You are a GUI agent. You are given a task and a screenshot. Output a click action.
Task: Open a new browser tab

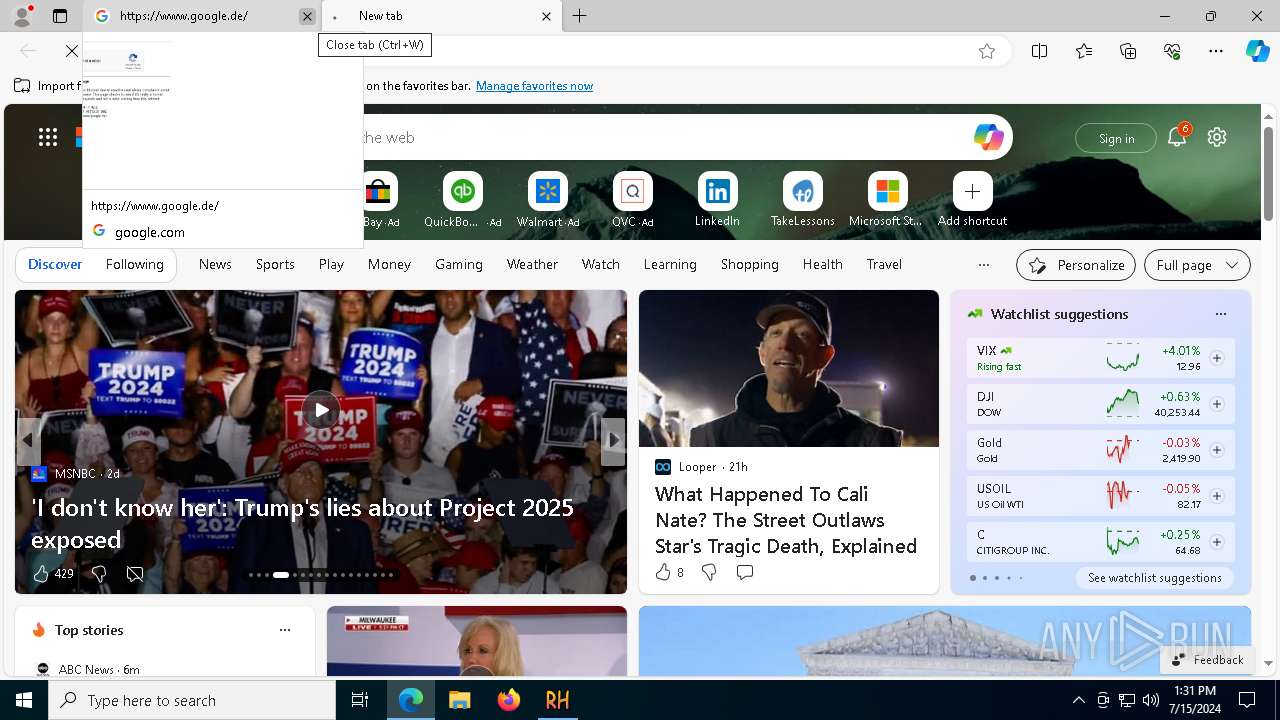580,16
